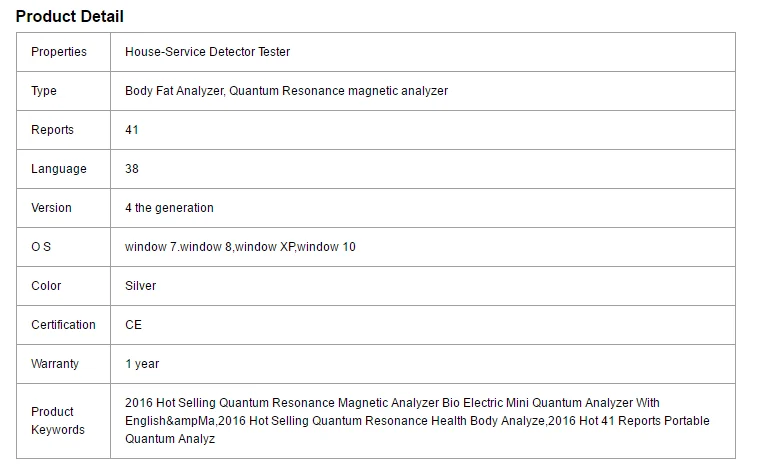The height and width of the screenshot is (468, 762).
Task: Click the Warranty label cell
Action: (x=55, y=364)
